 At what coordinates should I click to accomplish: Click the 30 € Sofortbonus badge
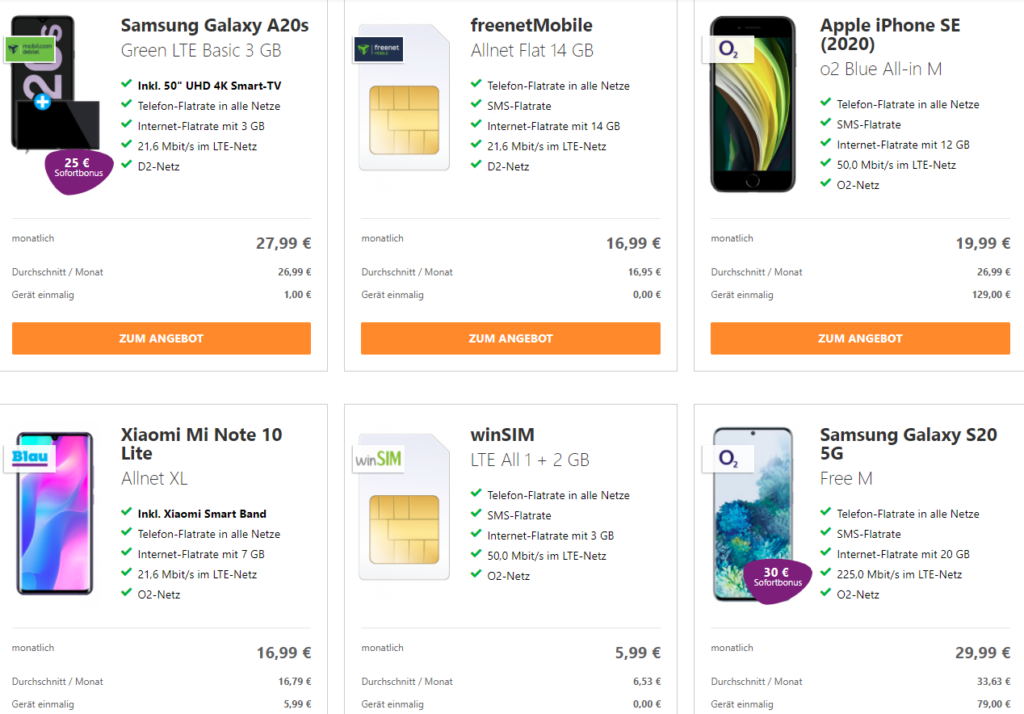(777, 580)
